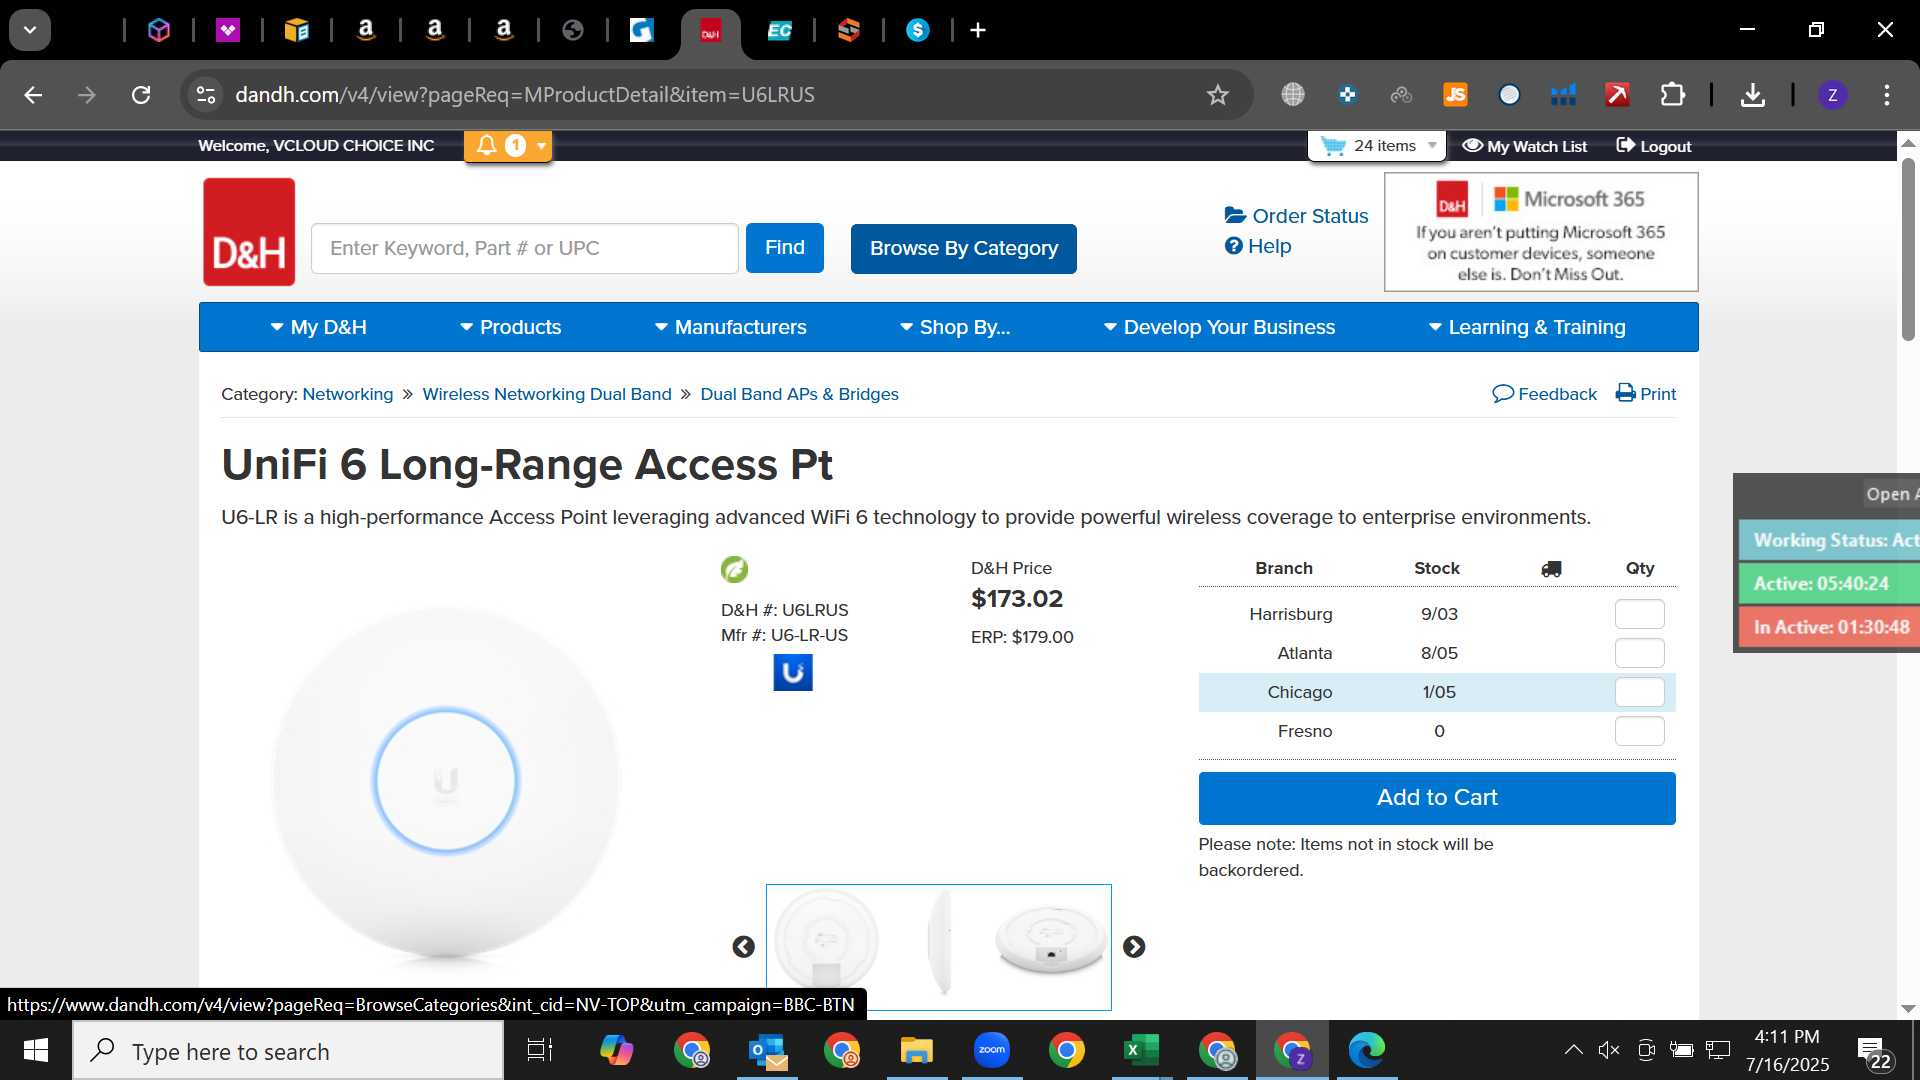Image resolution: width=1920 pixels, height=1080 pixels.
Task: Open the notification bell icon
Action: pyautogui.click(x=487, y=146)
